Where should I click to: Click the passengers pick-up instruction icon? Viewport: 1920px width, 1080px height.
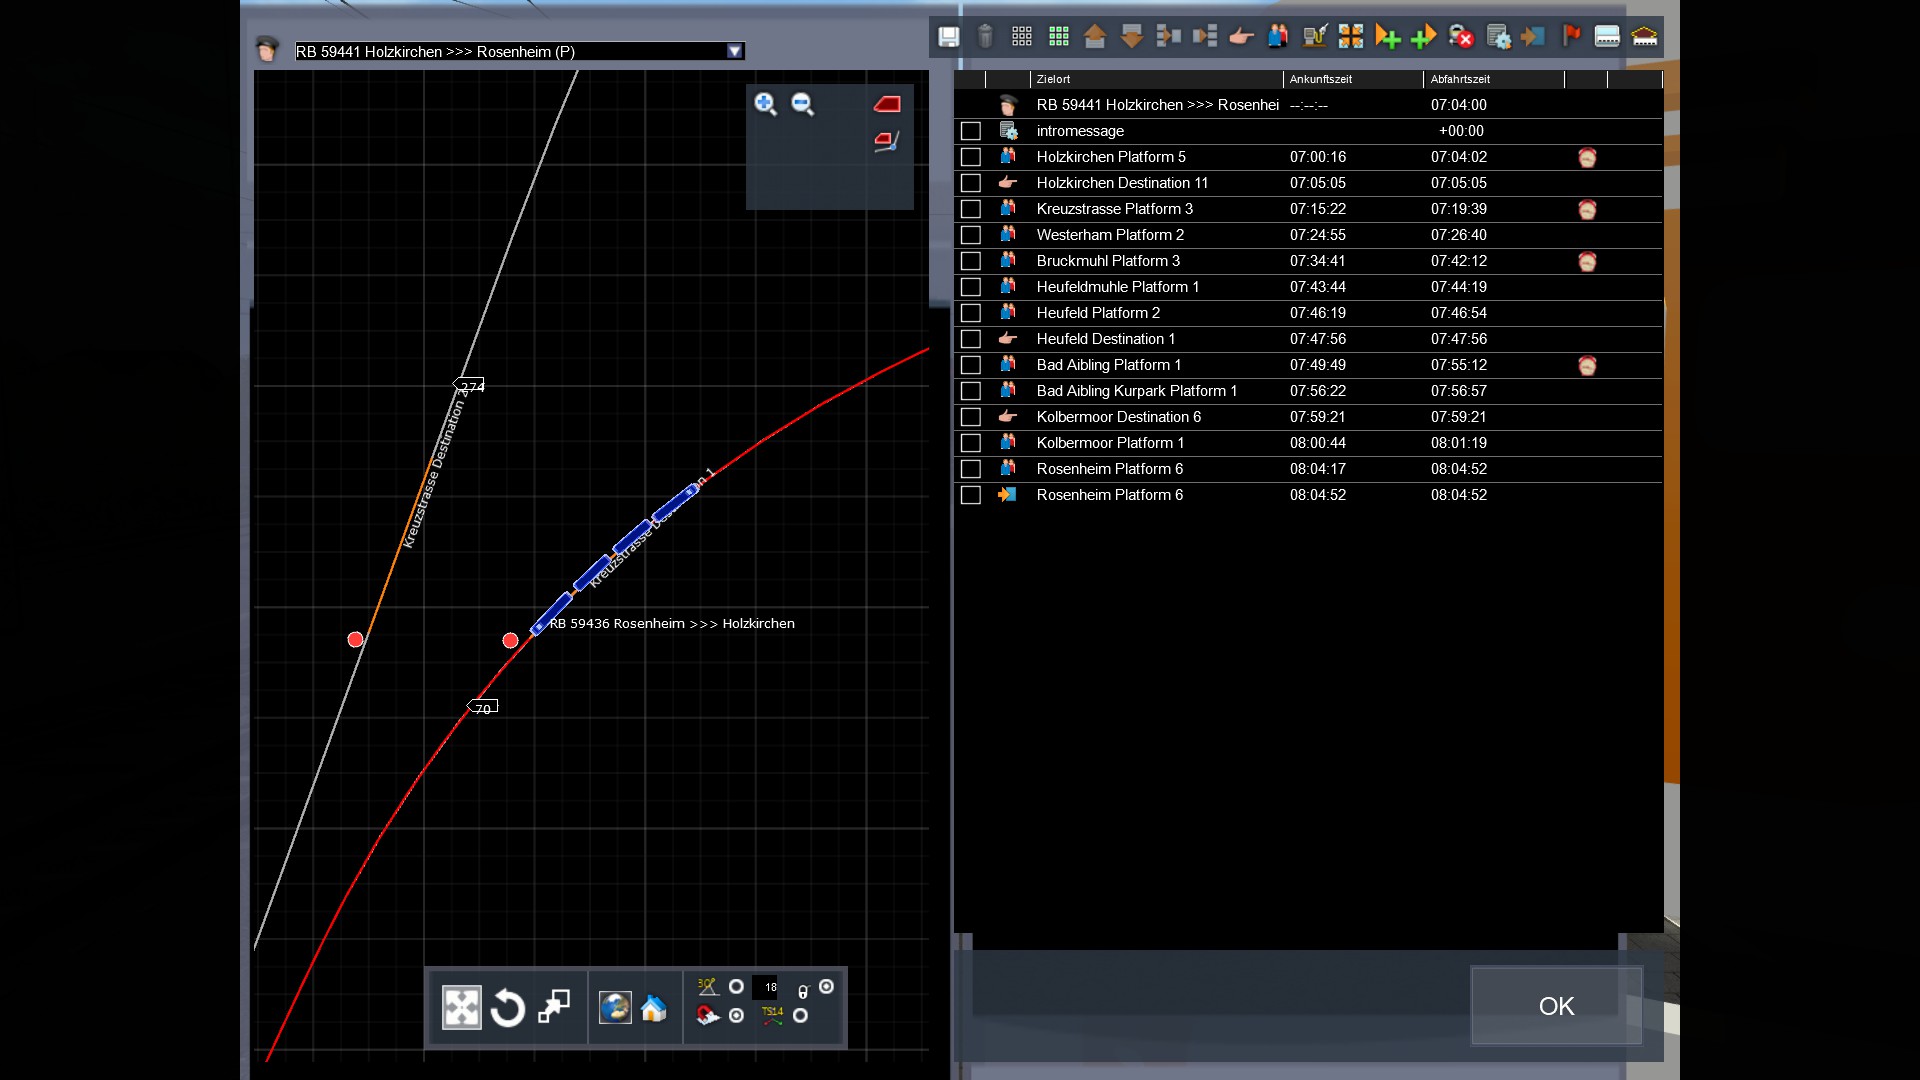(x=1278, y=37)
